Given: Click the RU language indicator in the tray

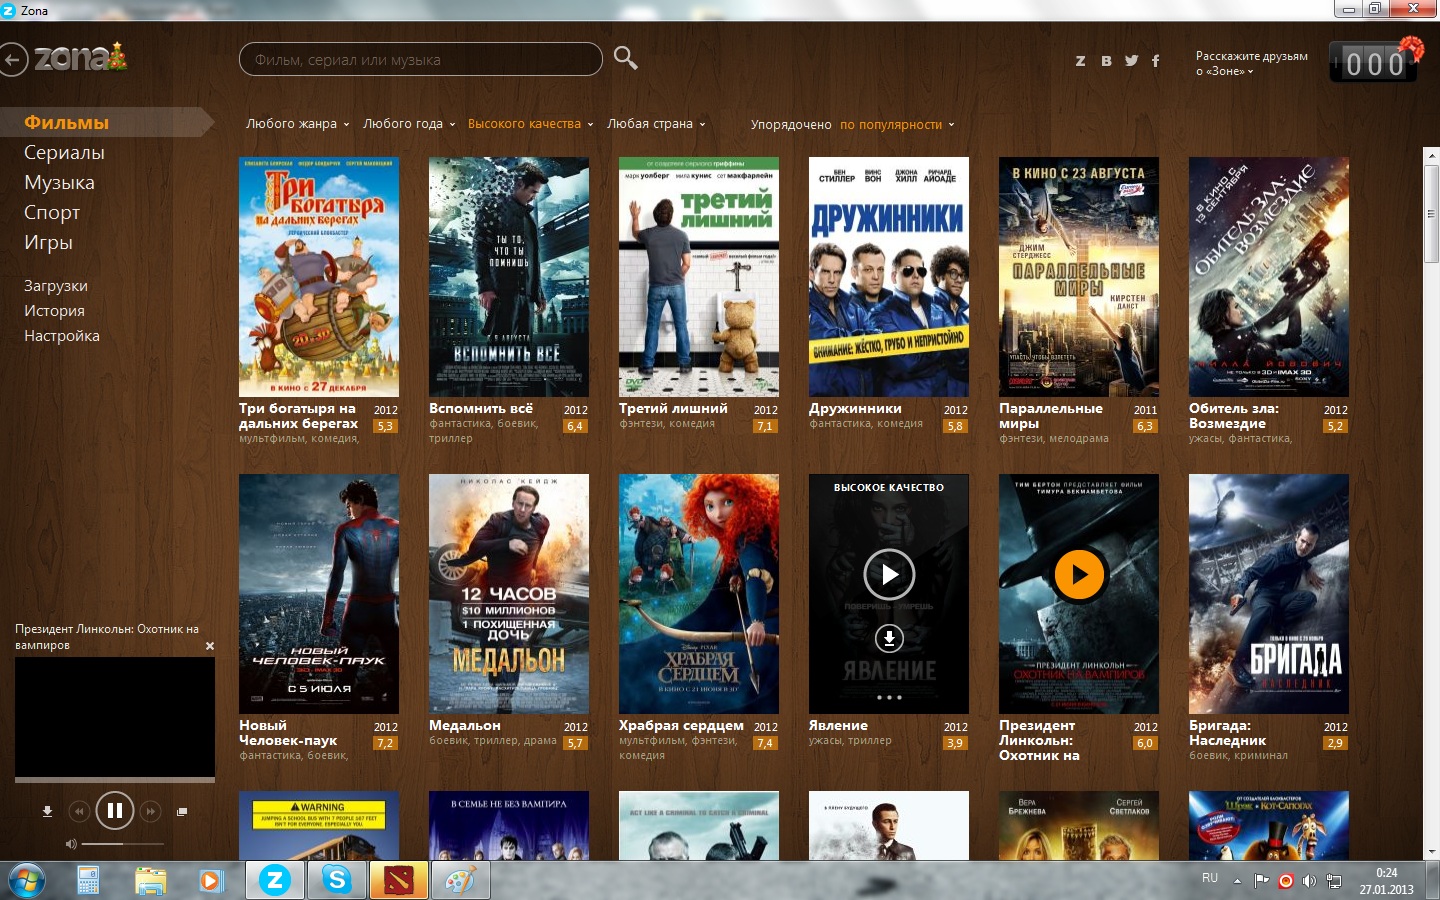Looking at the screenshot, I should pyautogui.click(x=1210, y=878).
